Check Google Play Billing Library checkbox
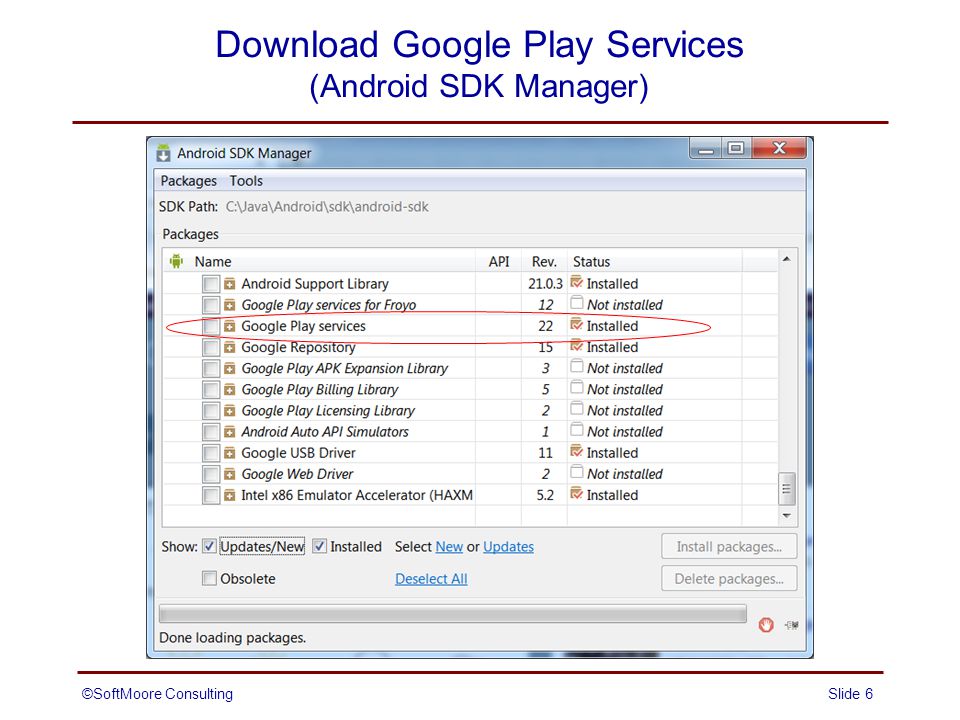Image resolution: width=960 pixels, height=720 pixels. [211, 390]
